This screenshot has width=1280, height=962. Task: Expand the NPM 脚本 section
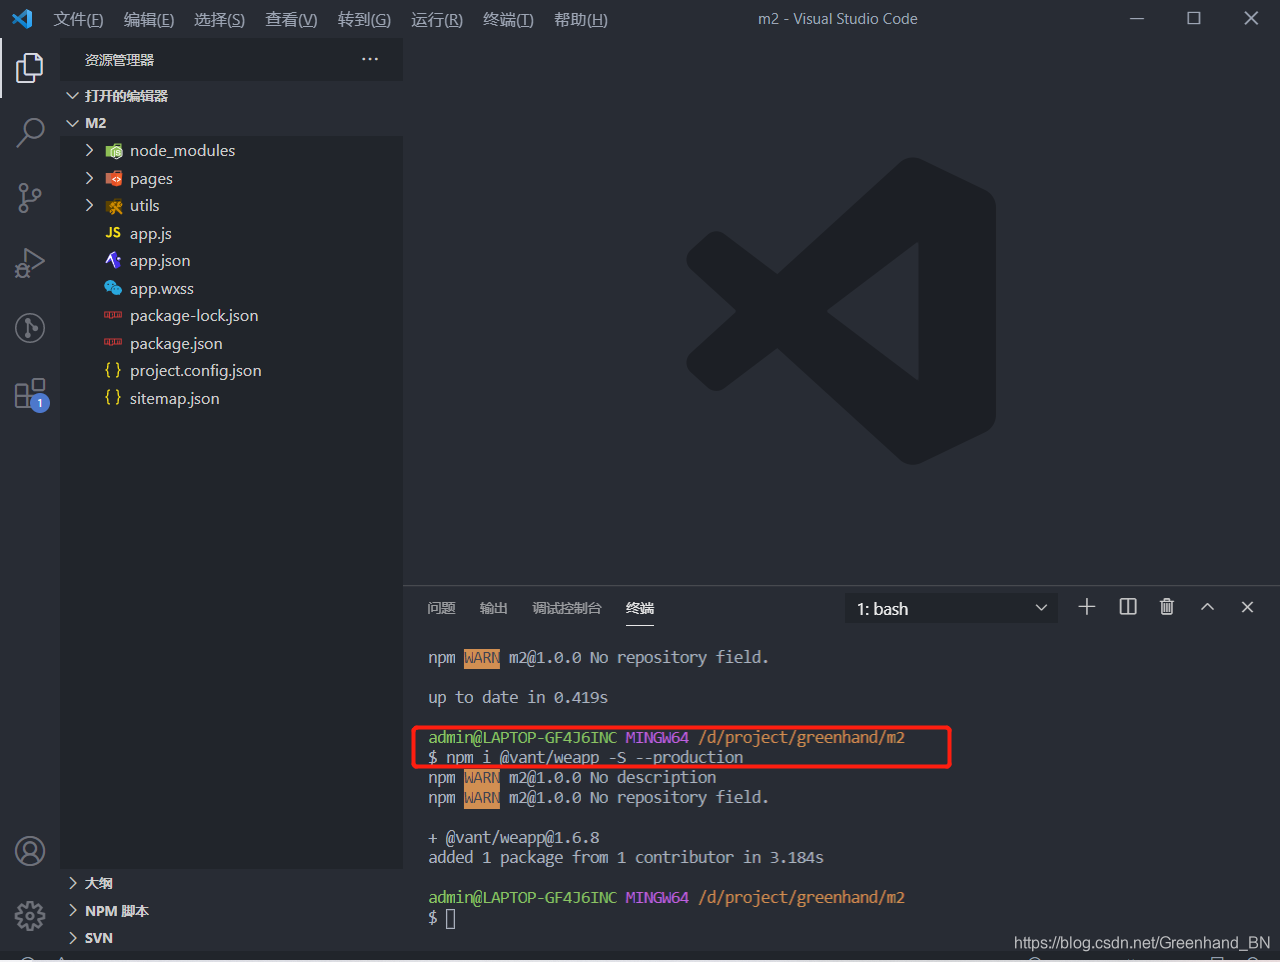[x=72, y=911]
